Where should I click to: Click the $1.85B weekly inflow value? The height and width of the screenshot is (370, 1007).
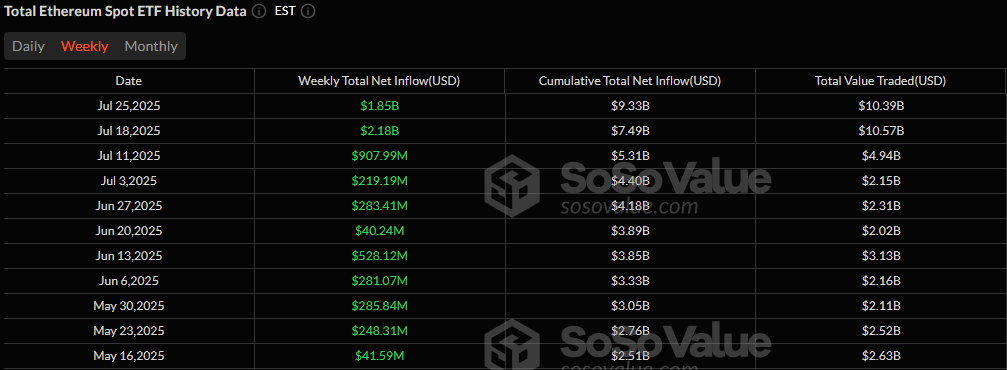tap(379, 106)
